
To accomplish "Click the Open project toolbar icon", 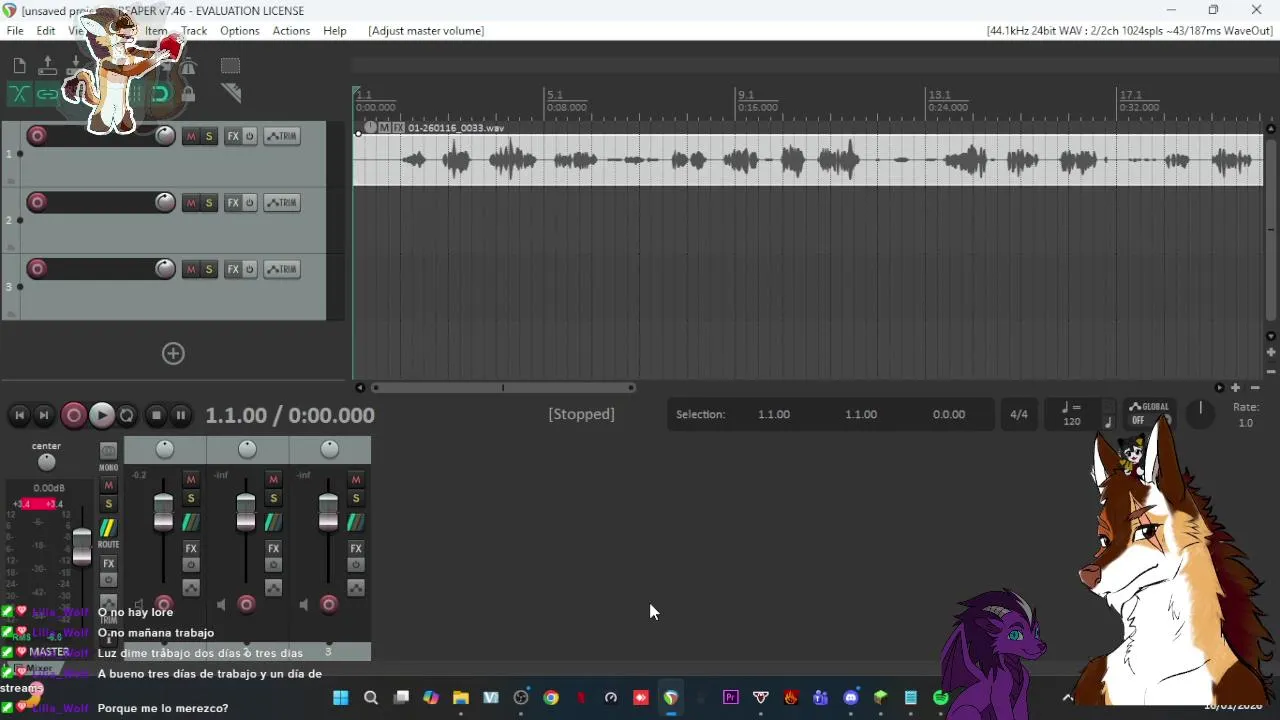I will (x=47, y=66).
